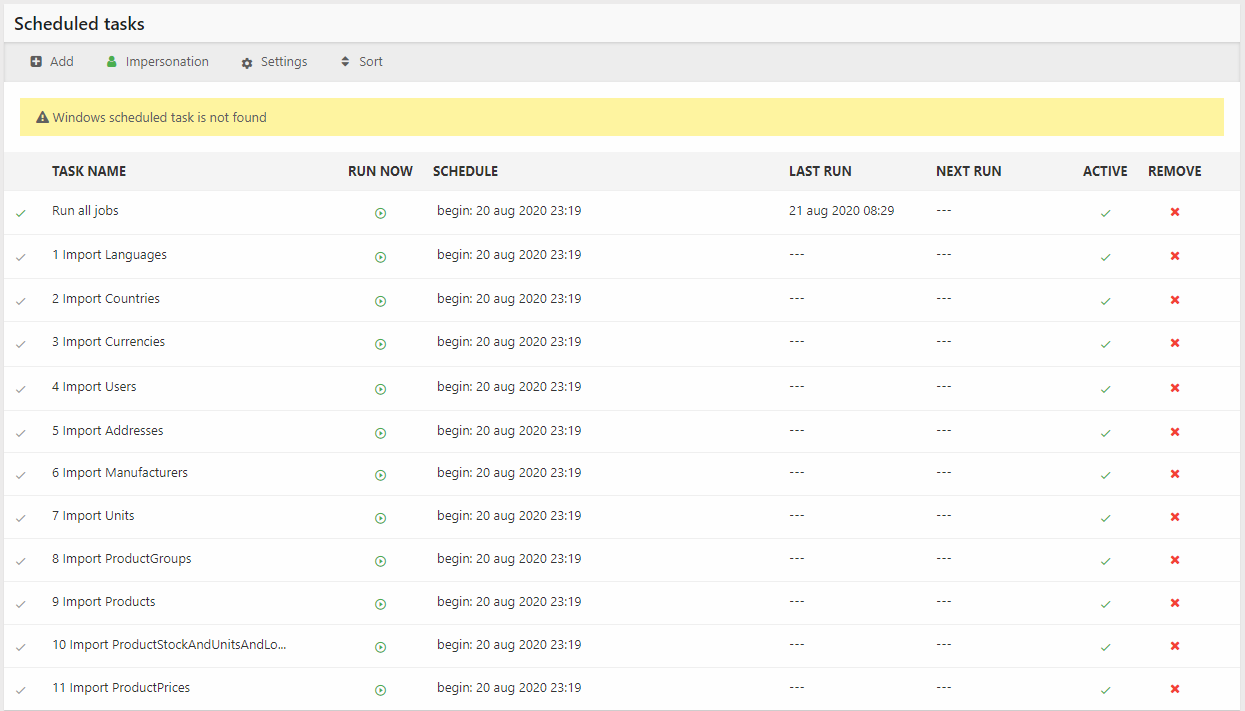Remove the 2 Import Countries task
1245x711 pixels.
tap(1175, 300)
